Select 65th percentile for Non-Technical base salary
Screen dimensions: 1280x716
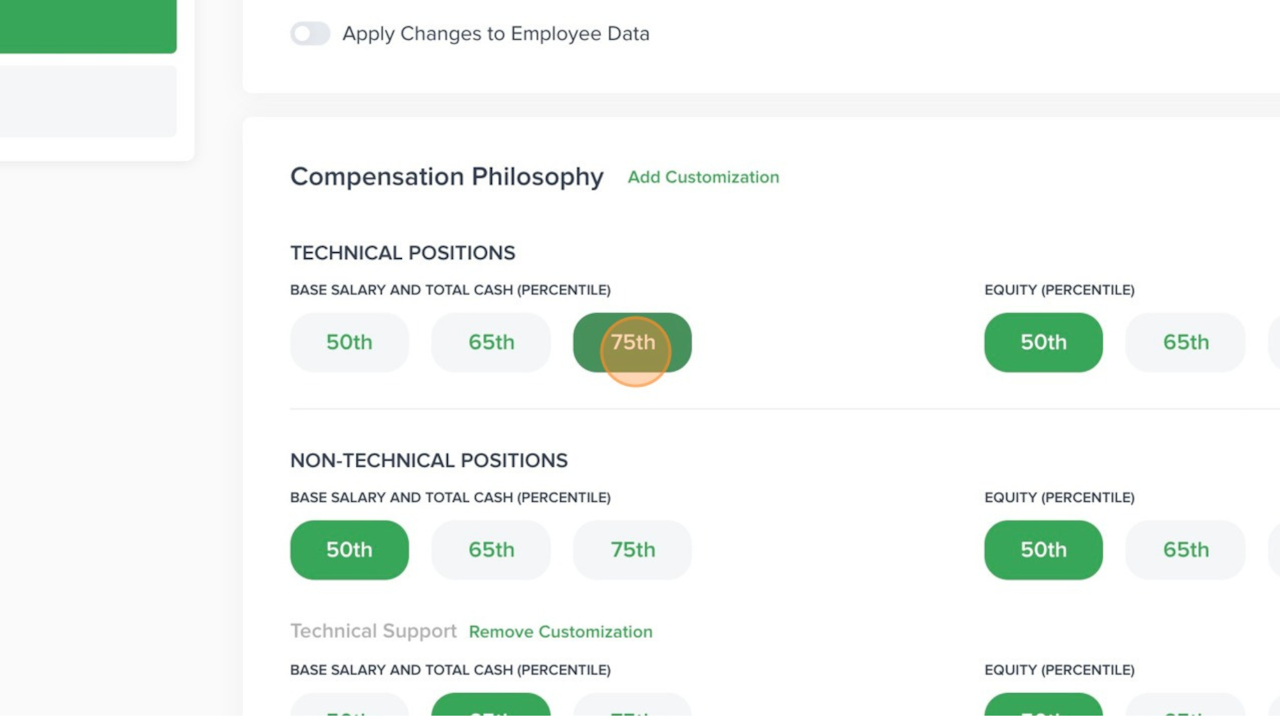tap(491, 550)
